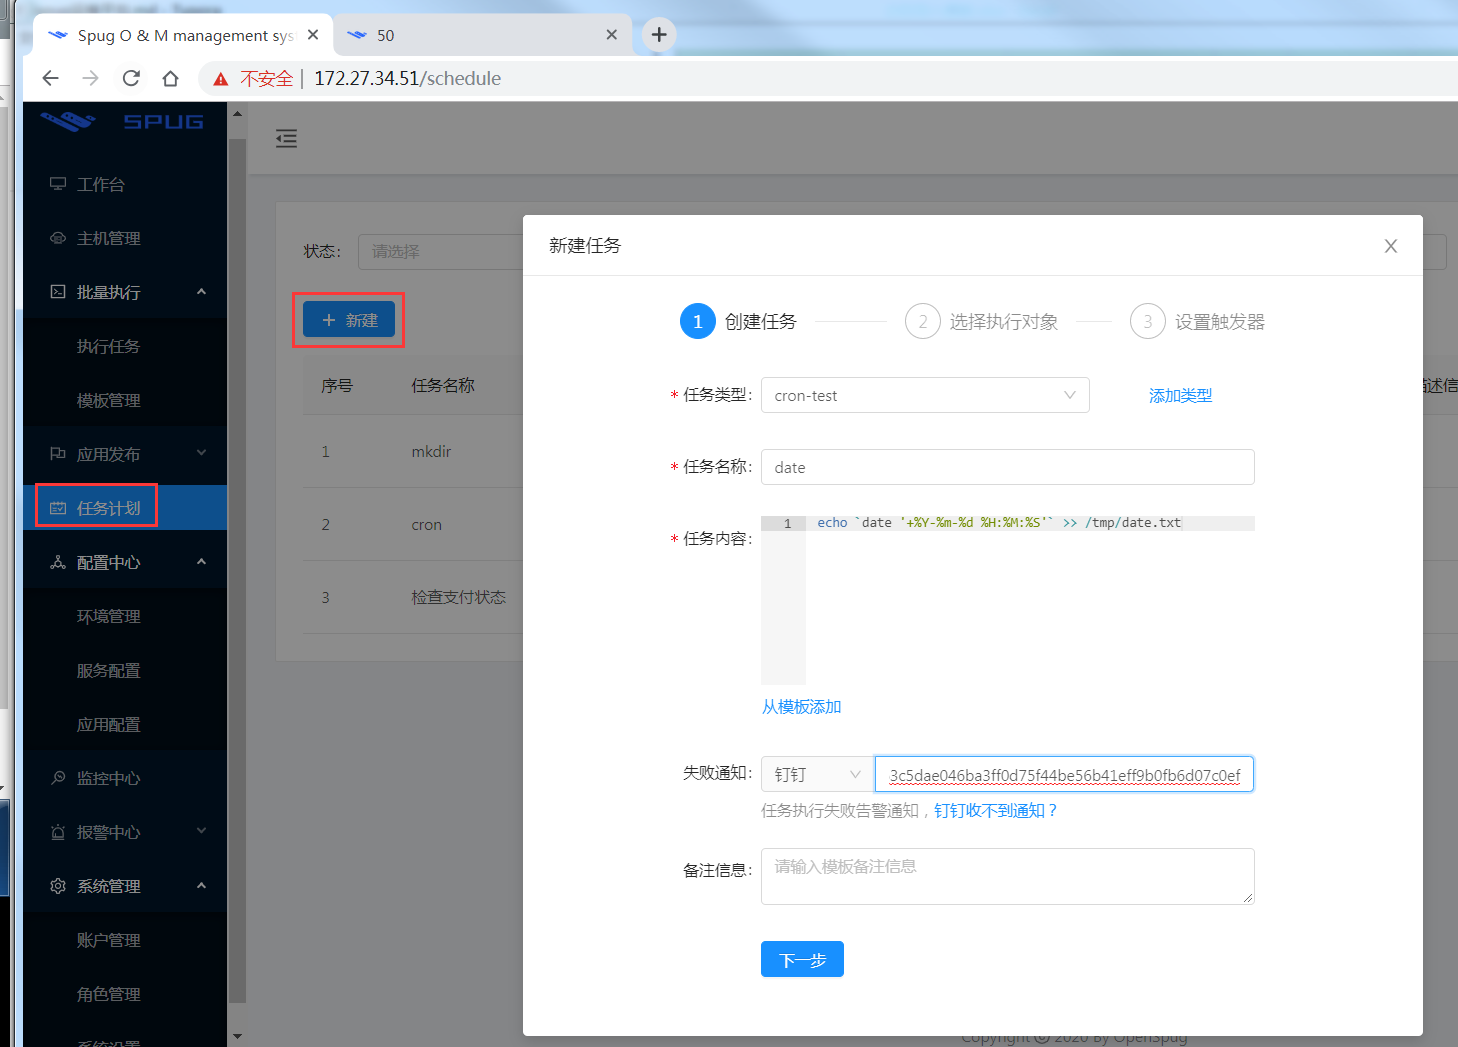Collapse the 系统管理 menu group
This screenshot has width=1458, height=1047.
pos(125,886)
